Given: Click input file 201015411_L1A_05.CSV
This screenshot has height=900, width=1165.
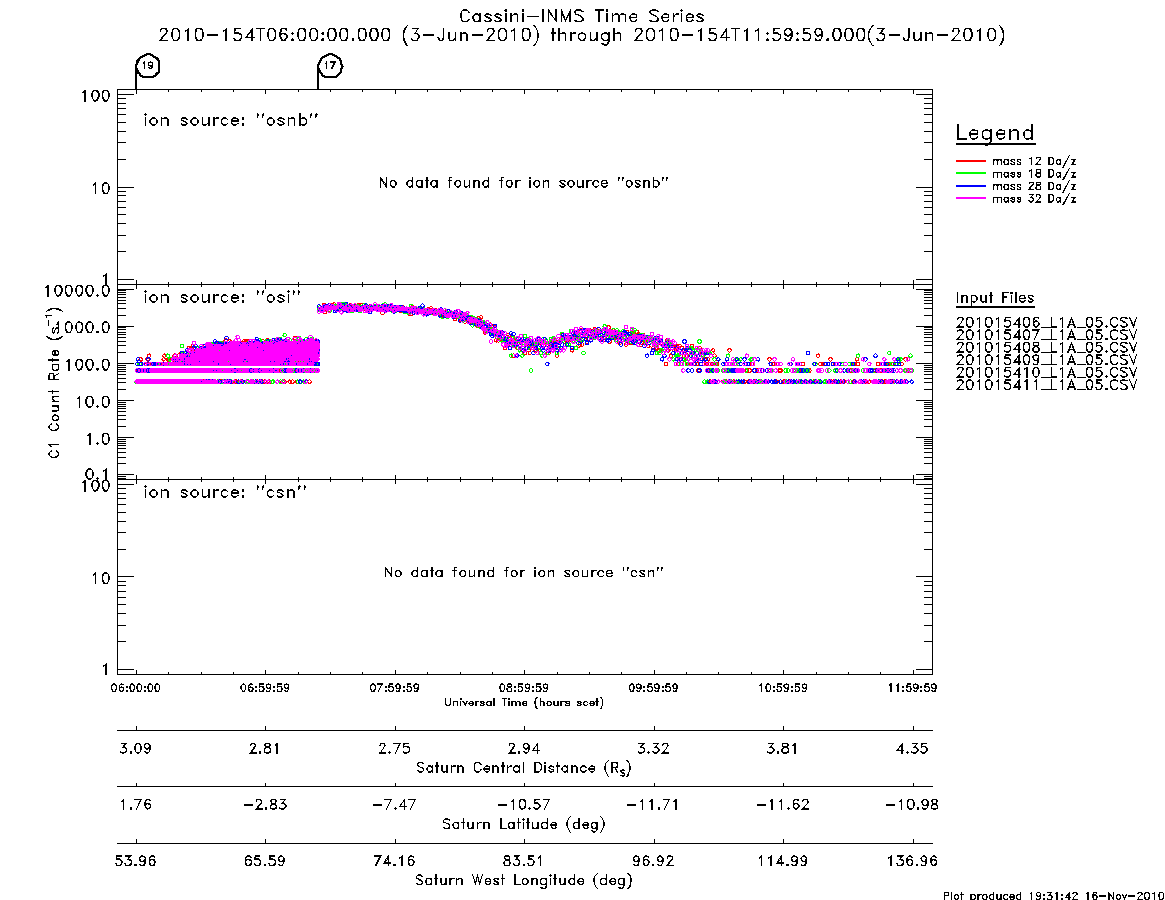Looking at the screenshot, I should click(x=1046, y=385).
